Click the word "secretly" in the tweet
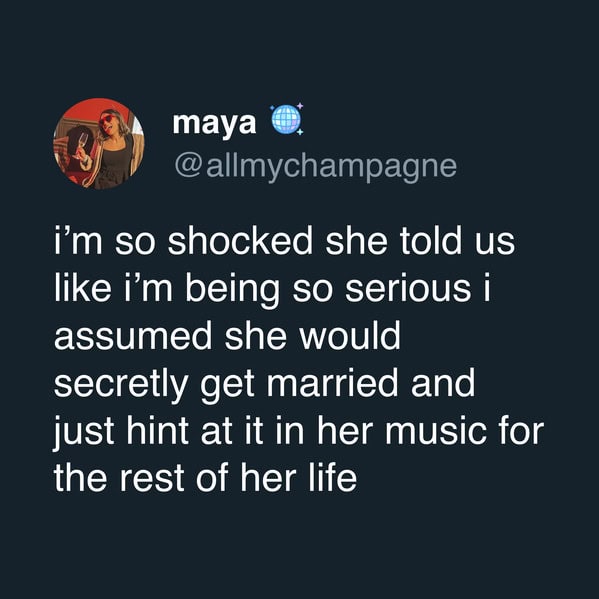Viewport: 599px width, 599px height. [121, 385]
